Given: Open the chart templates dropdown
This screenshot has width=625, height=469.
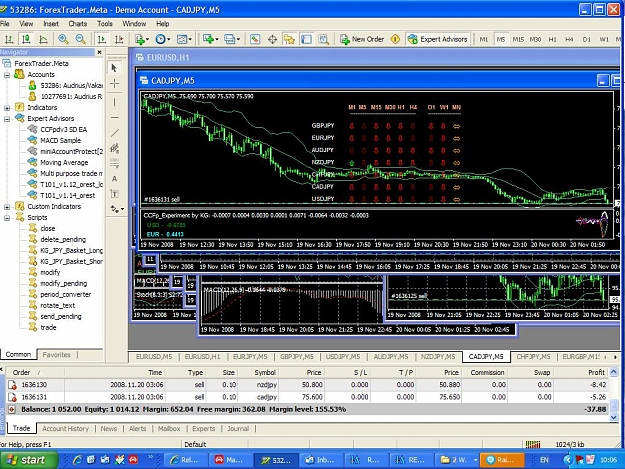Looking at the screenshot, I should point(184,39).
